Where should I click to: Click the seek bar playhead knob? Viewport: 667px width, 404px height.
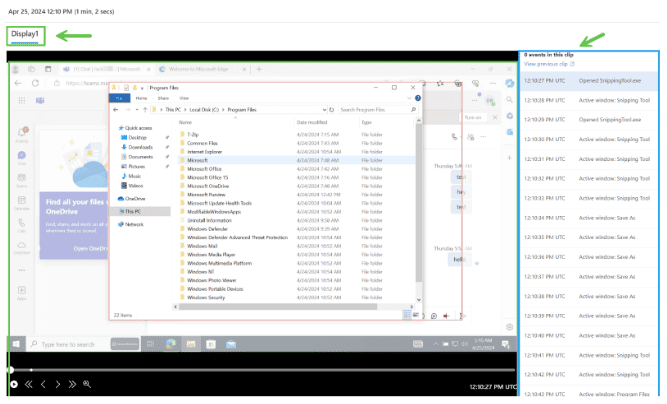coord(11,370)
